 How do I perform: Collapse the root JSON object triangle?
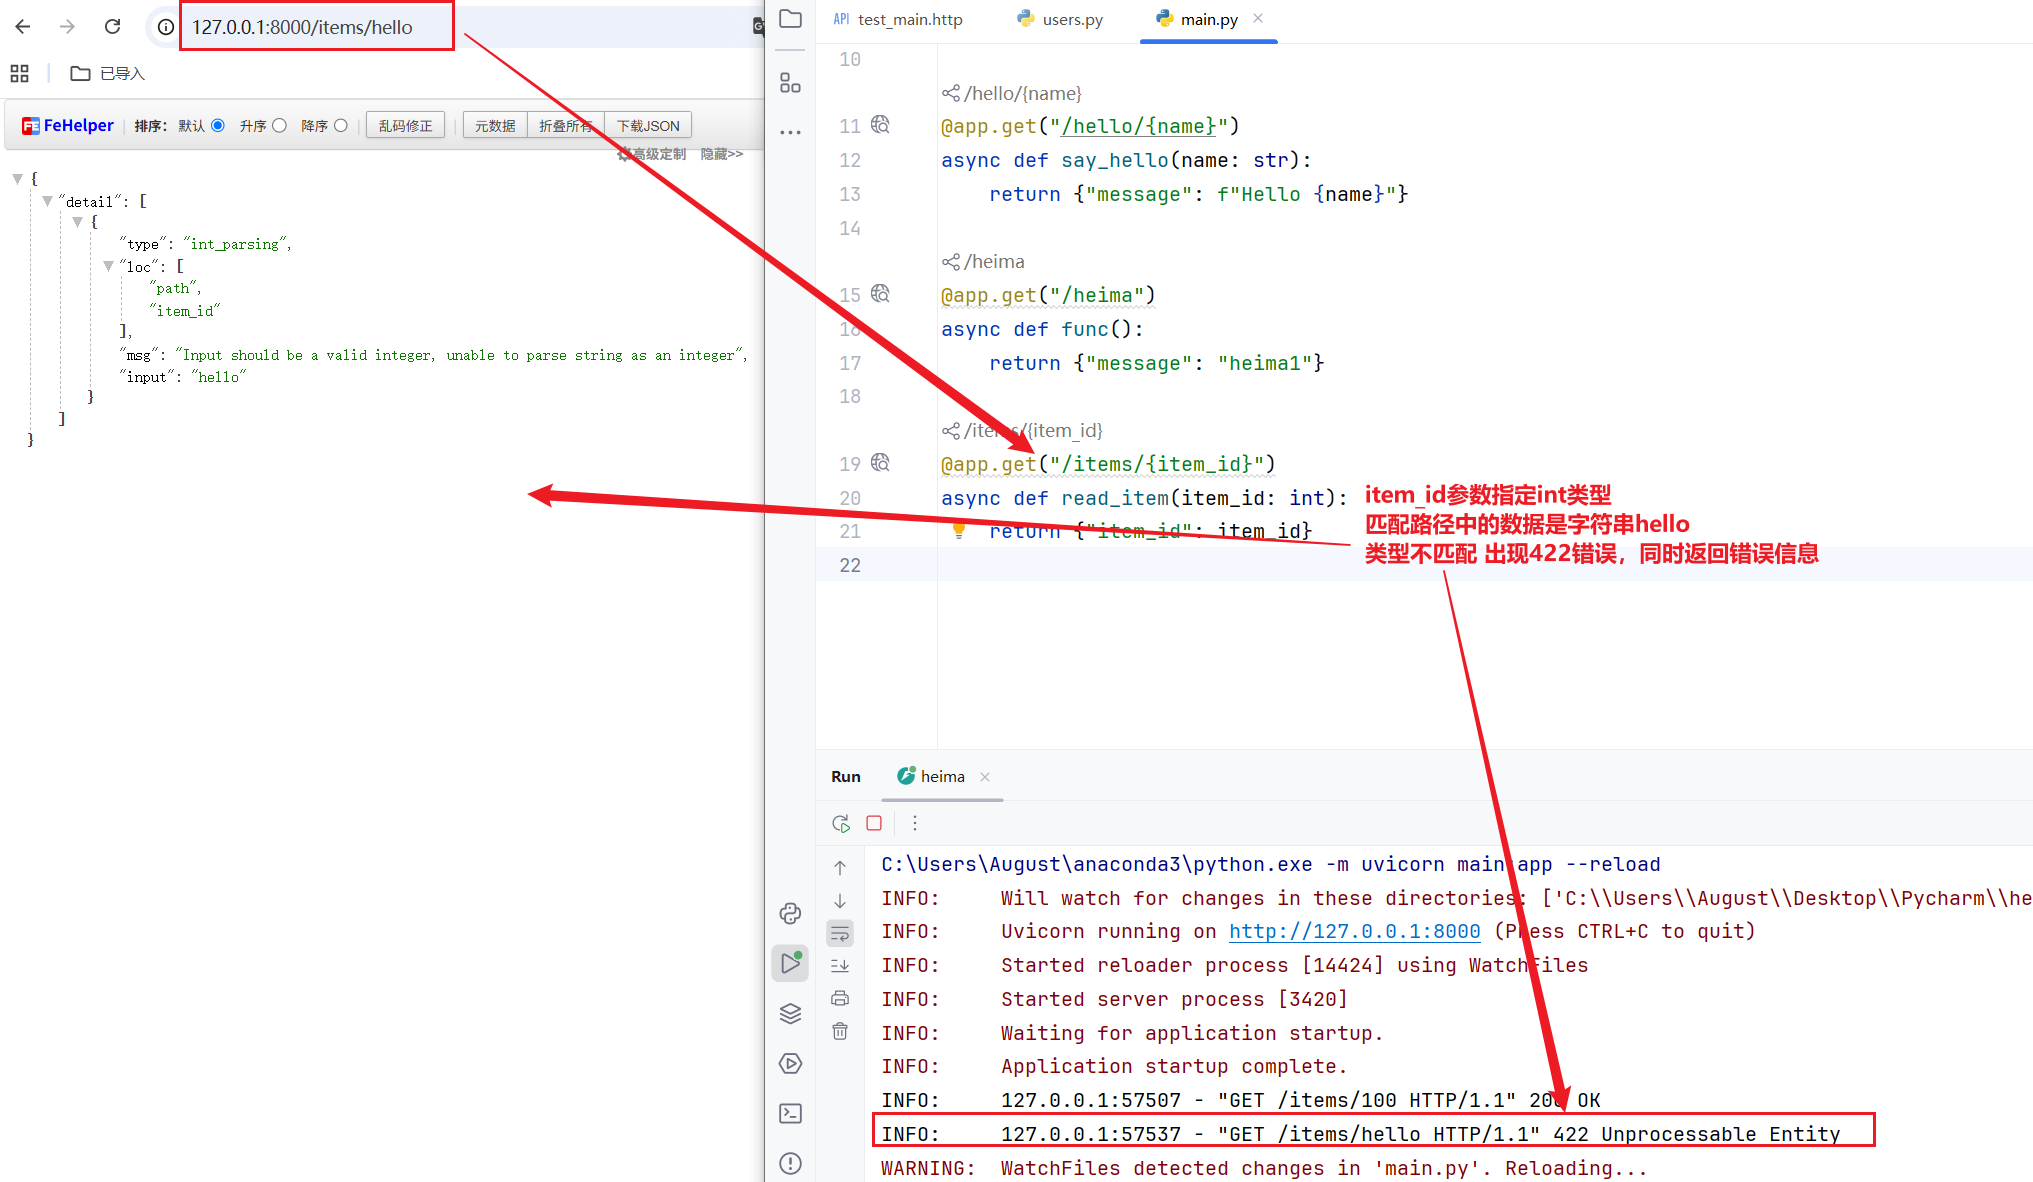pos(17,179)
